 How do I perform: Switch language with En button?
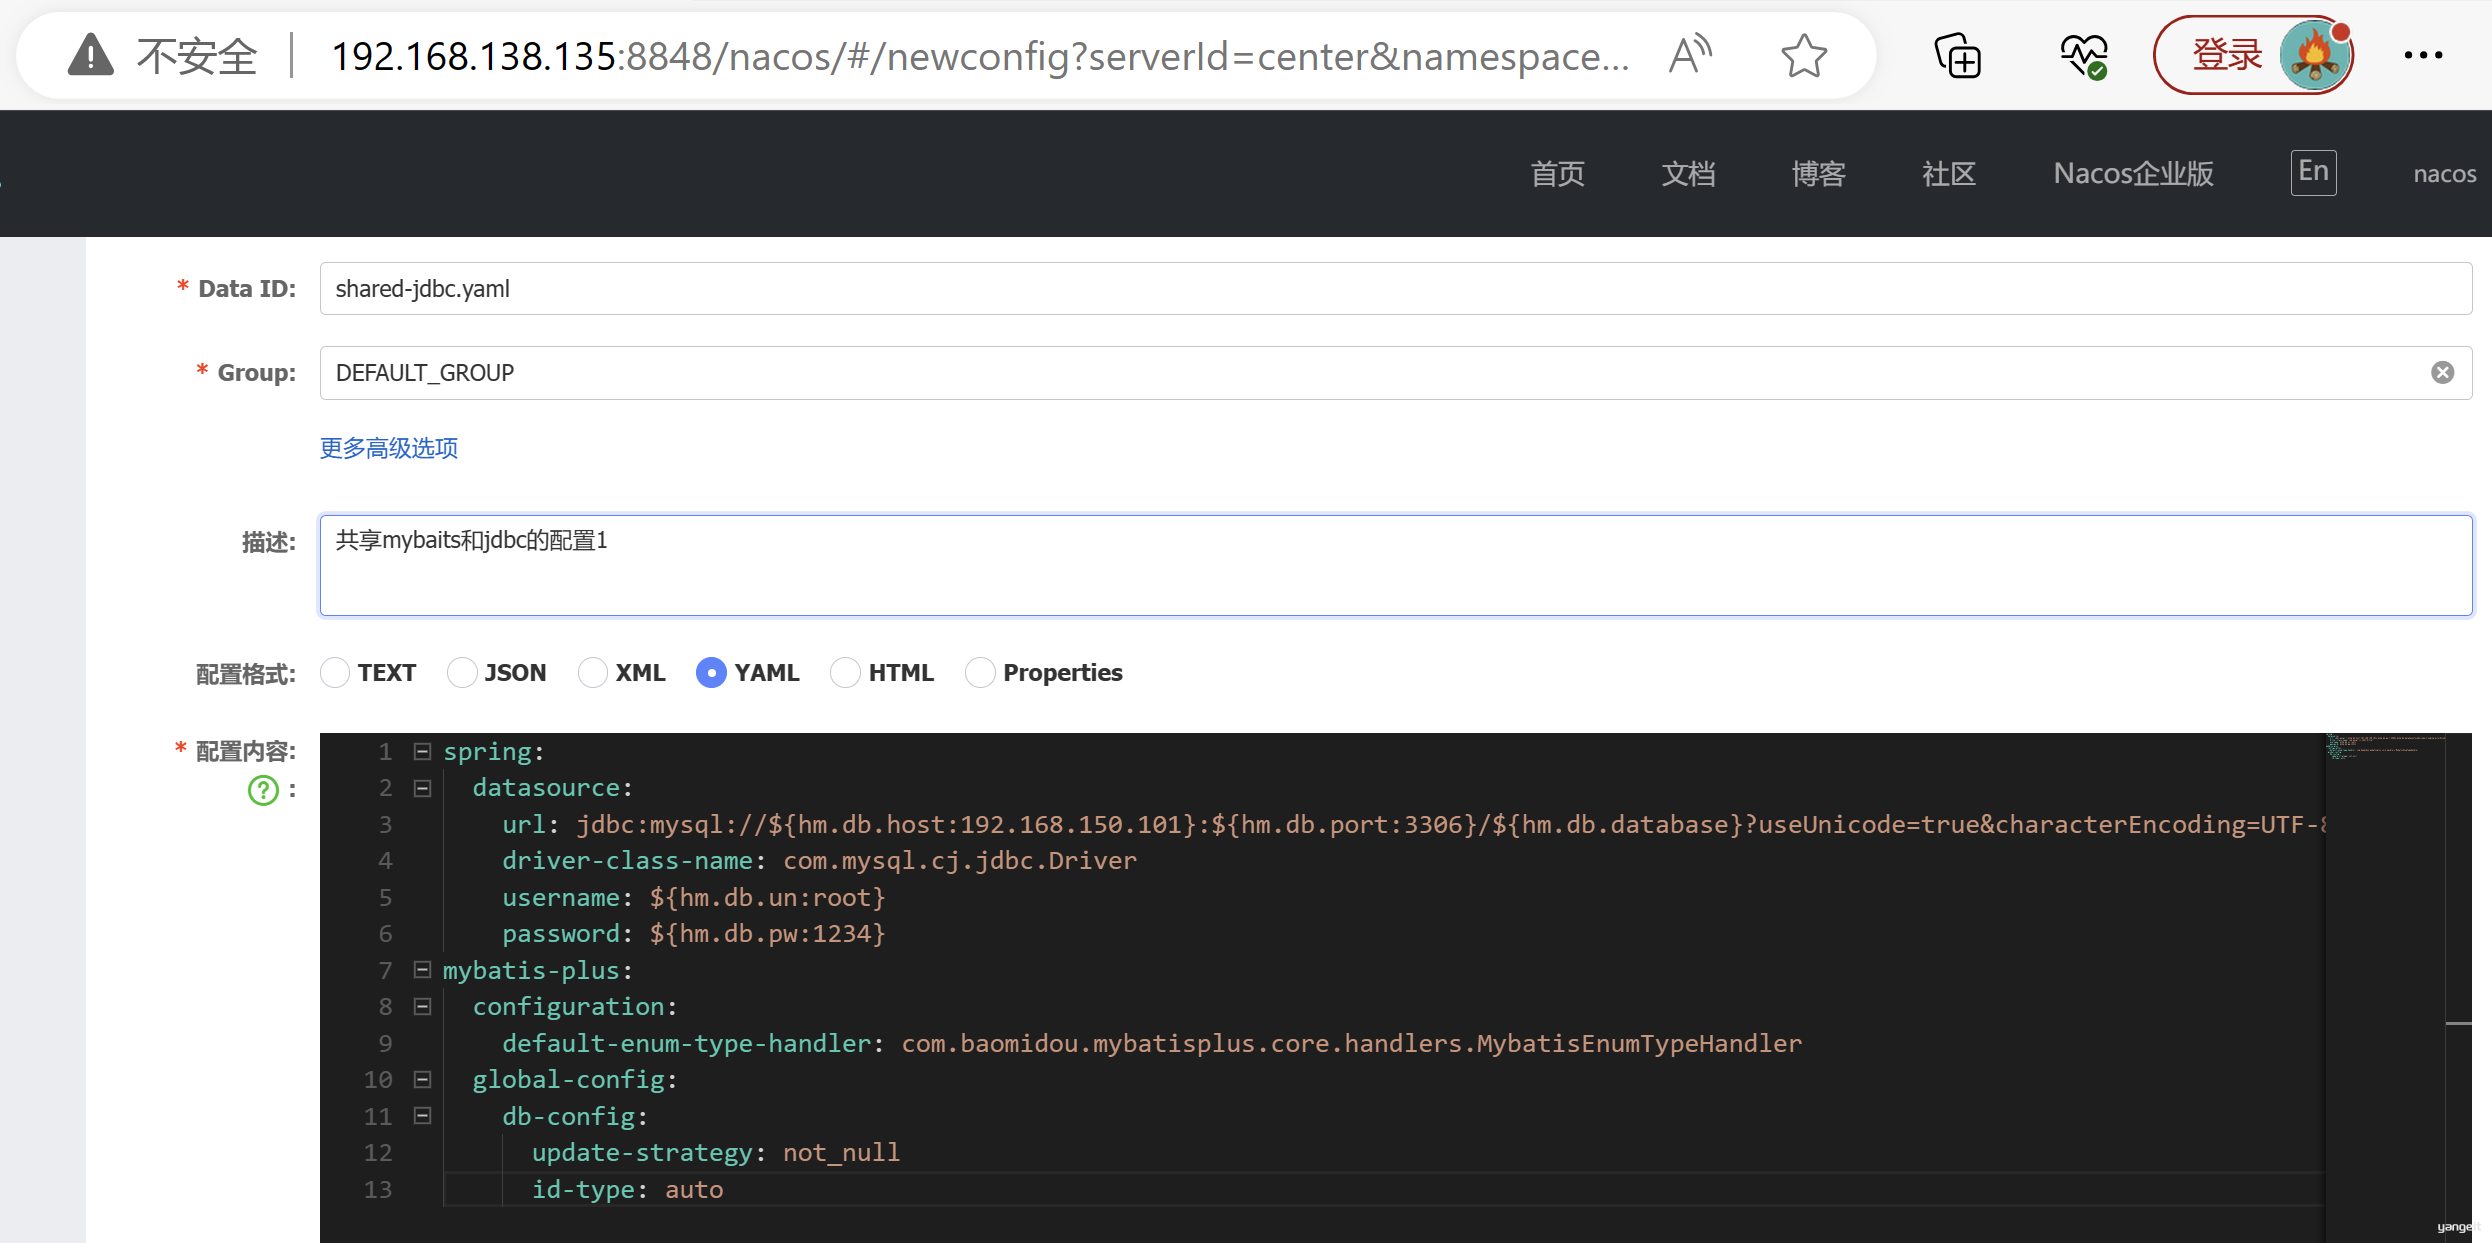pos(2313,172)
